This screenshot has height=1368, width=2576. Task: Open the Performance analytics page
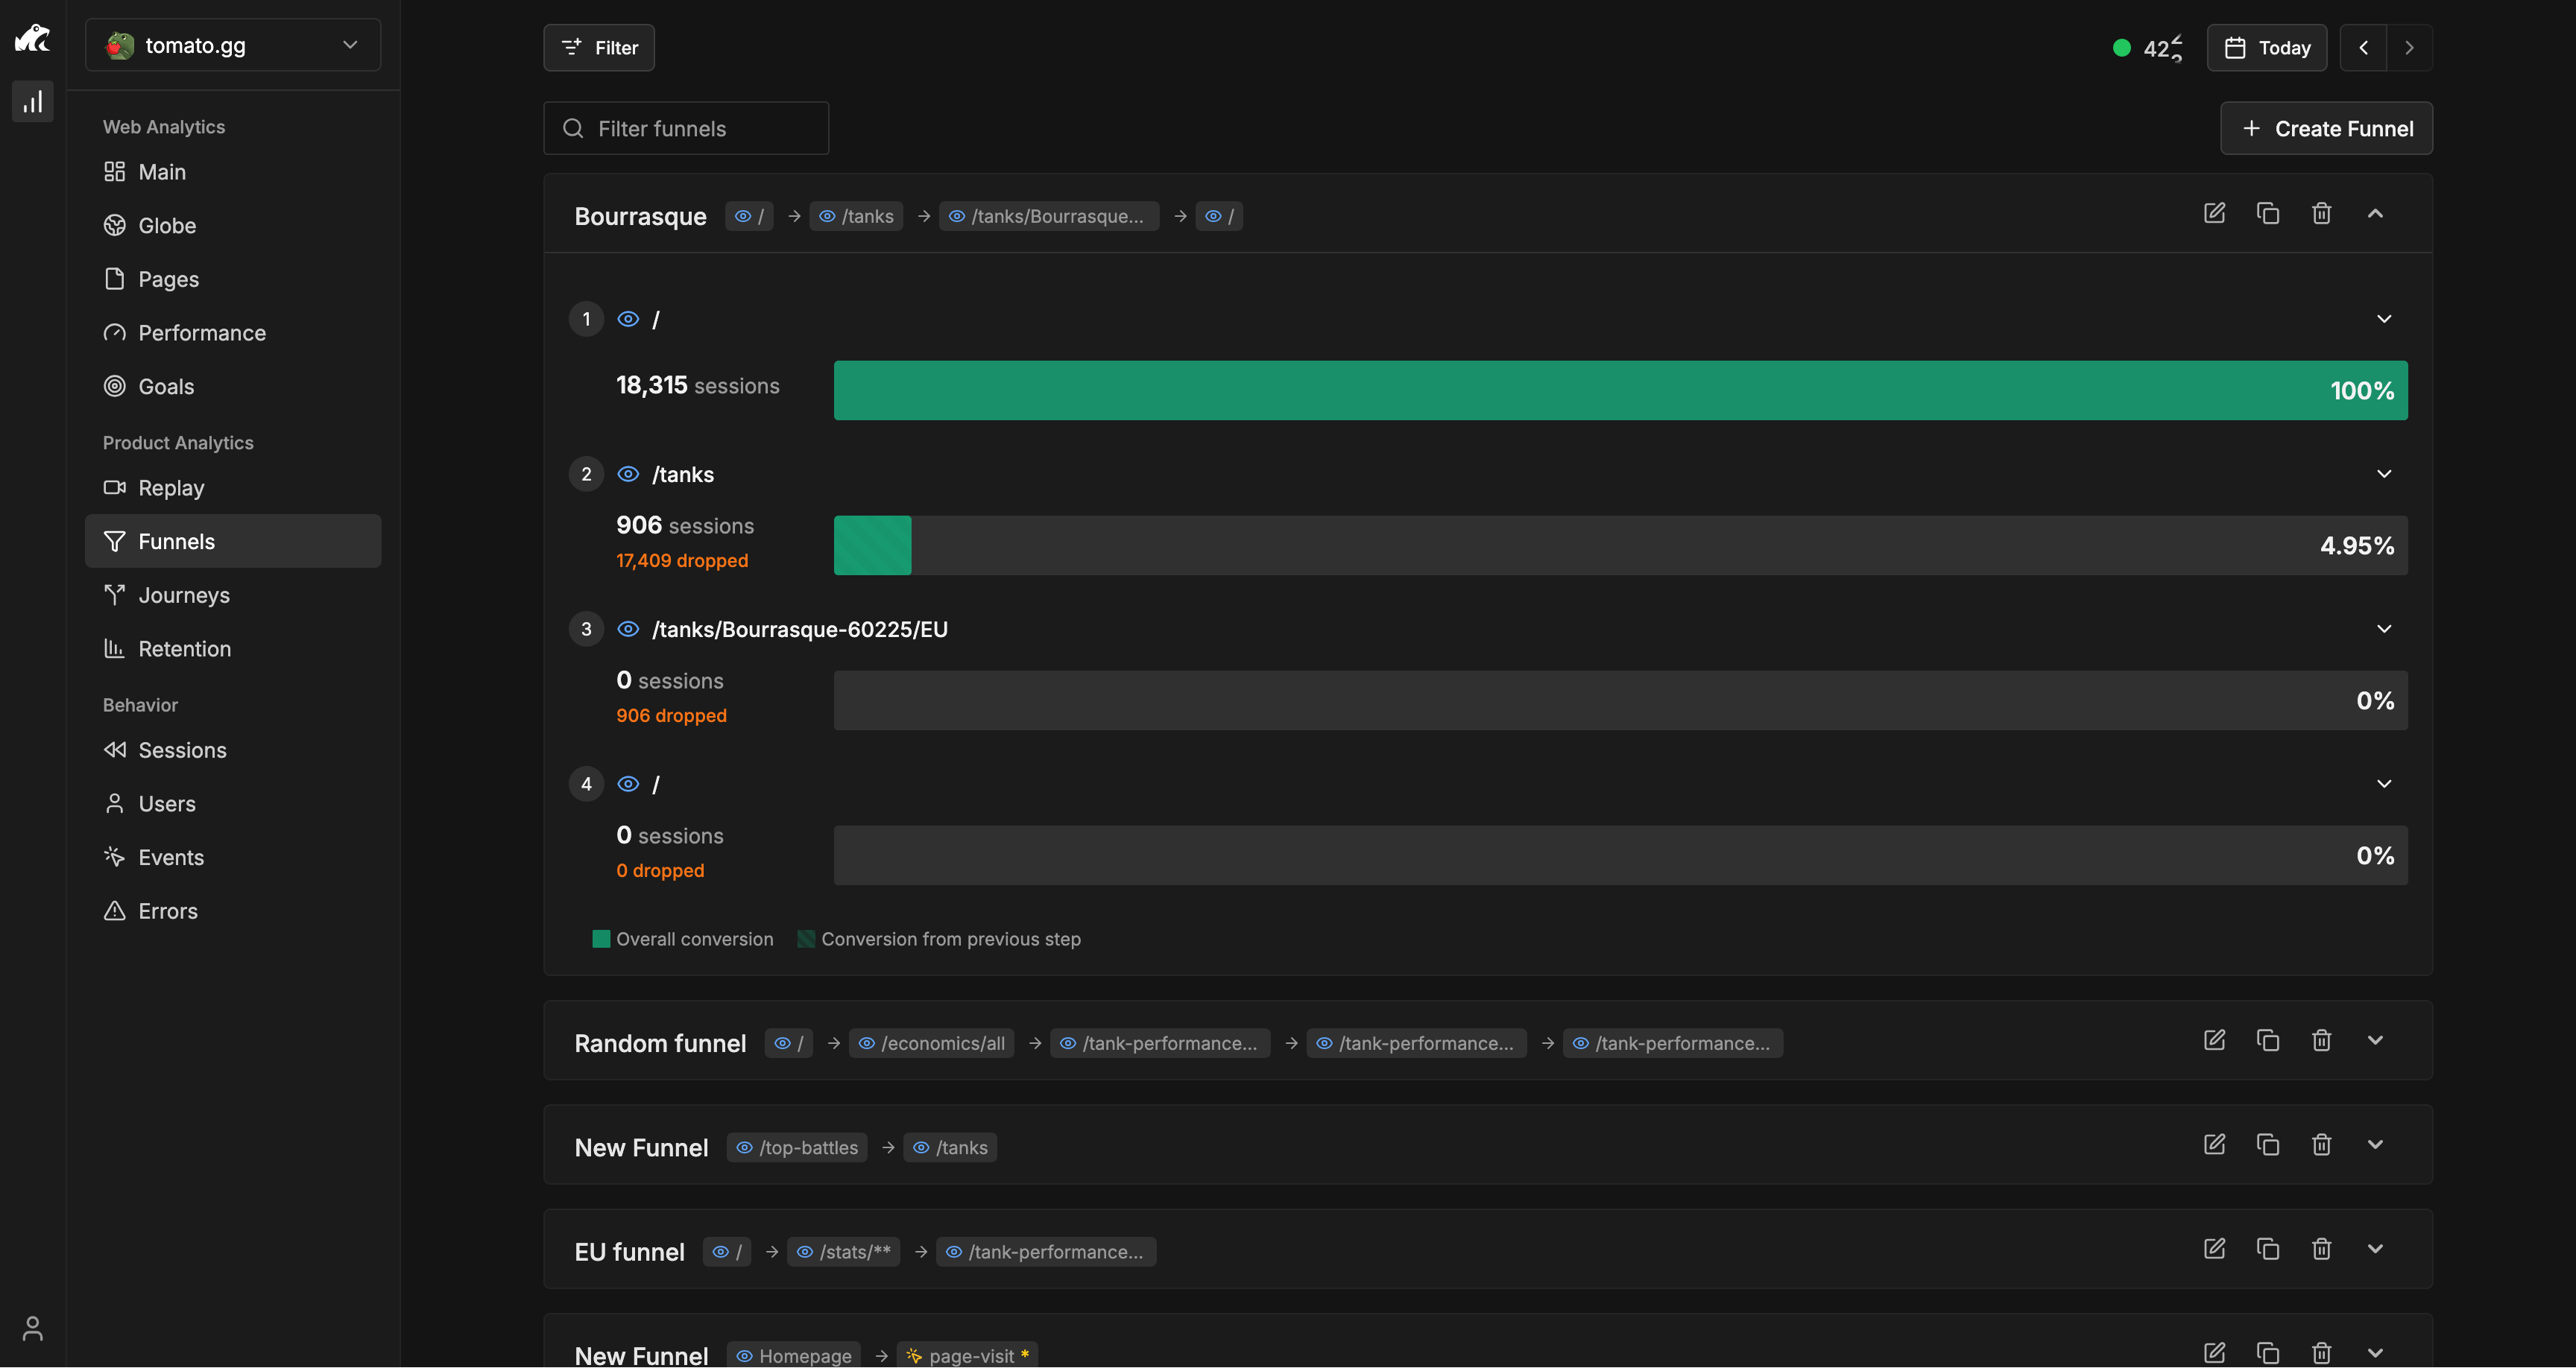(x=201, y=332)
